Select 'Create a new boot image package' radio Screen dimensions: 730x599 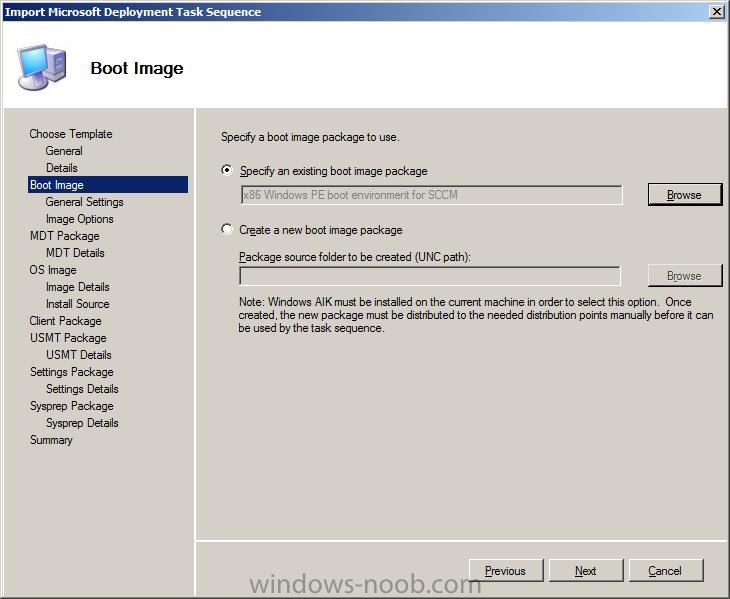point(227,229)
